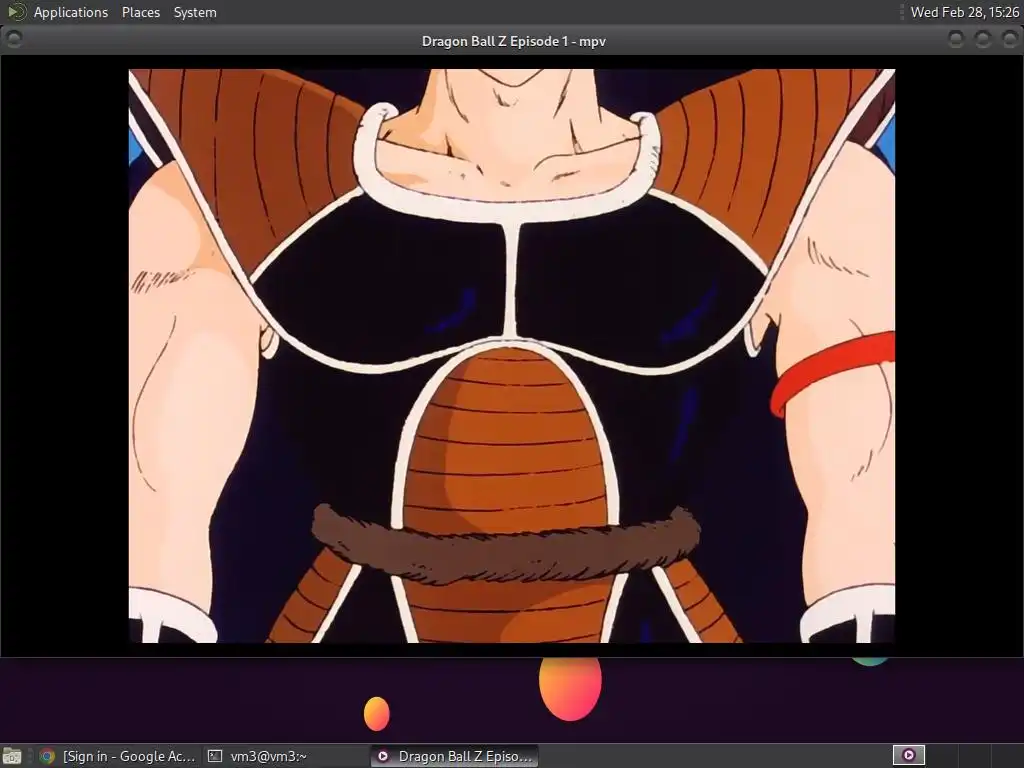The image size is (1024, 768).
Task: Minimize the mpv window
Action: (x=955, y=39)
